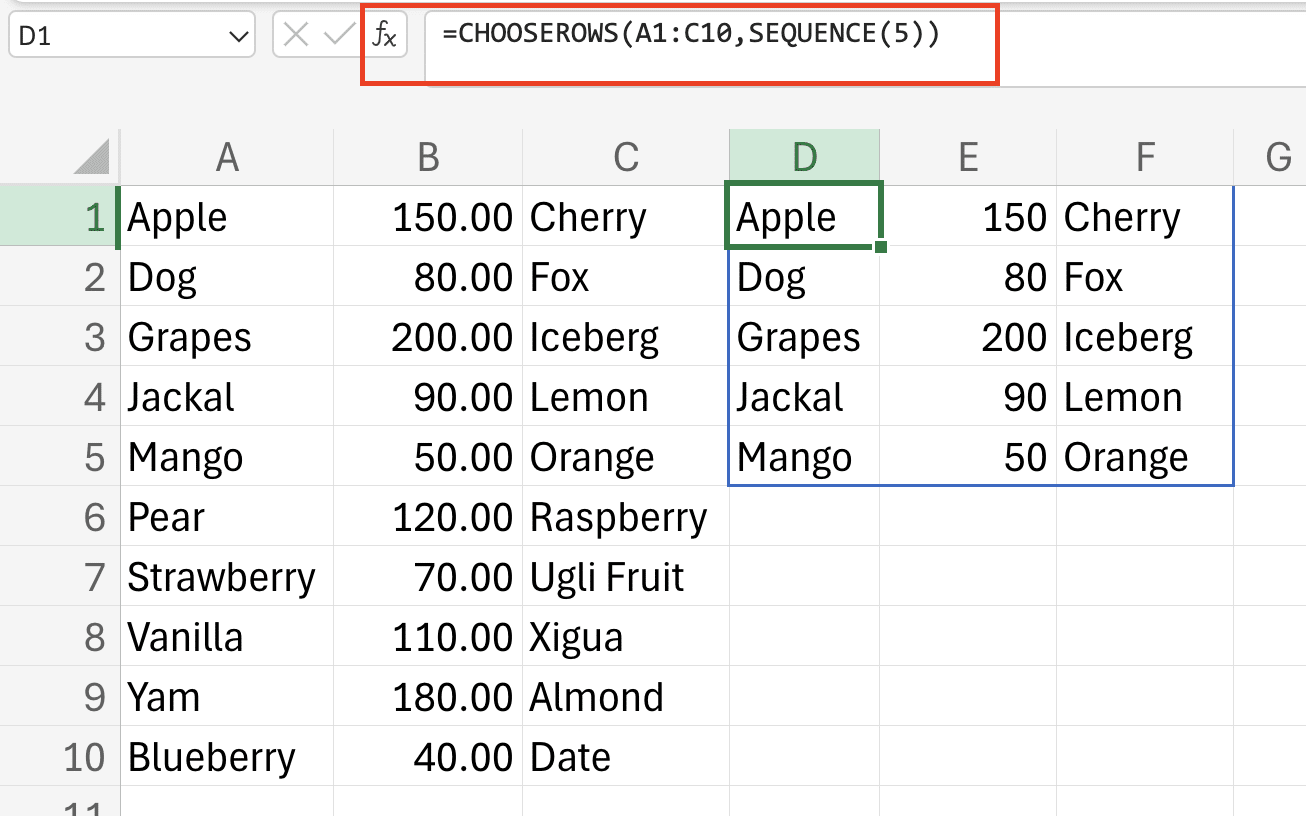Image resolution: width=1306 pixels, height=816 pixels.
Task: Click the Select All corner triangle
Action: (92, 156)
